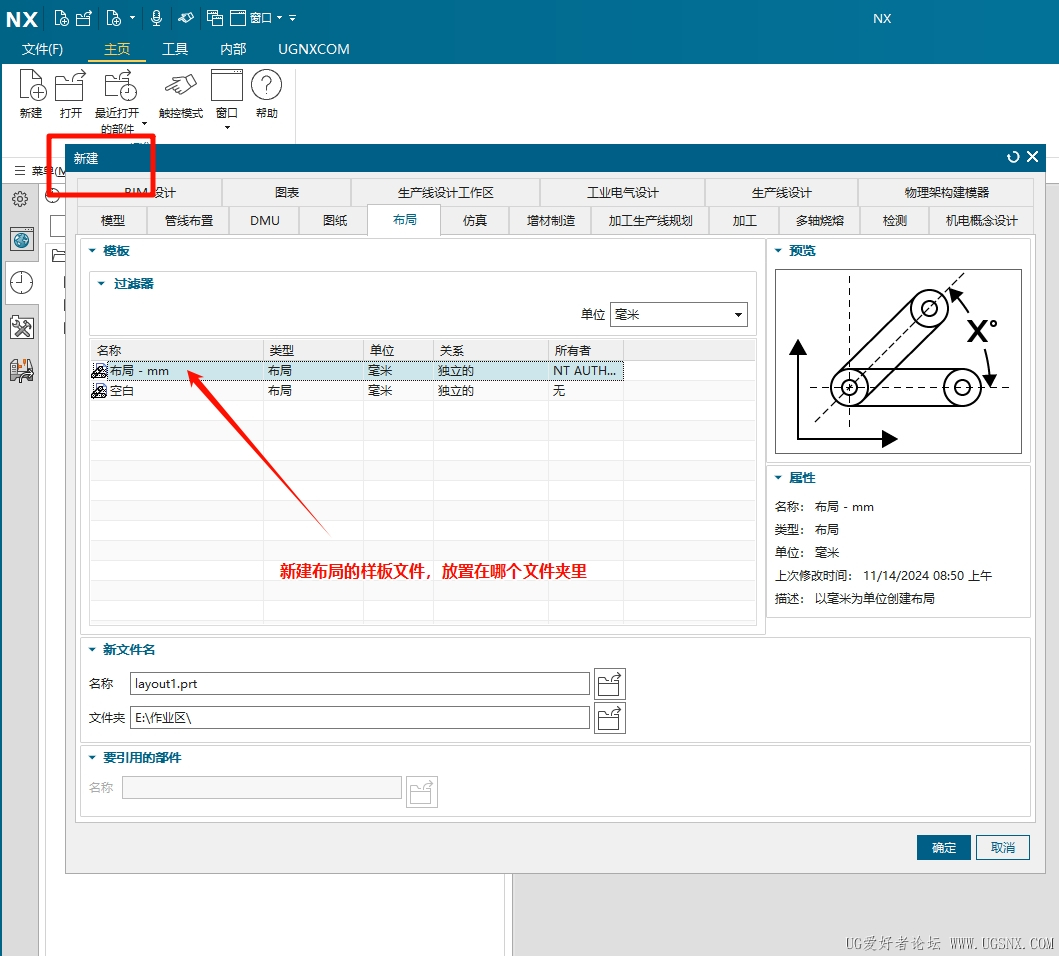The height and width of the screenshot is (956, 1059).
Task: Click the 确定 button
Action: point(943,848)
